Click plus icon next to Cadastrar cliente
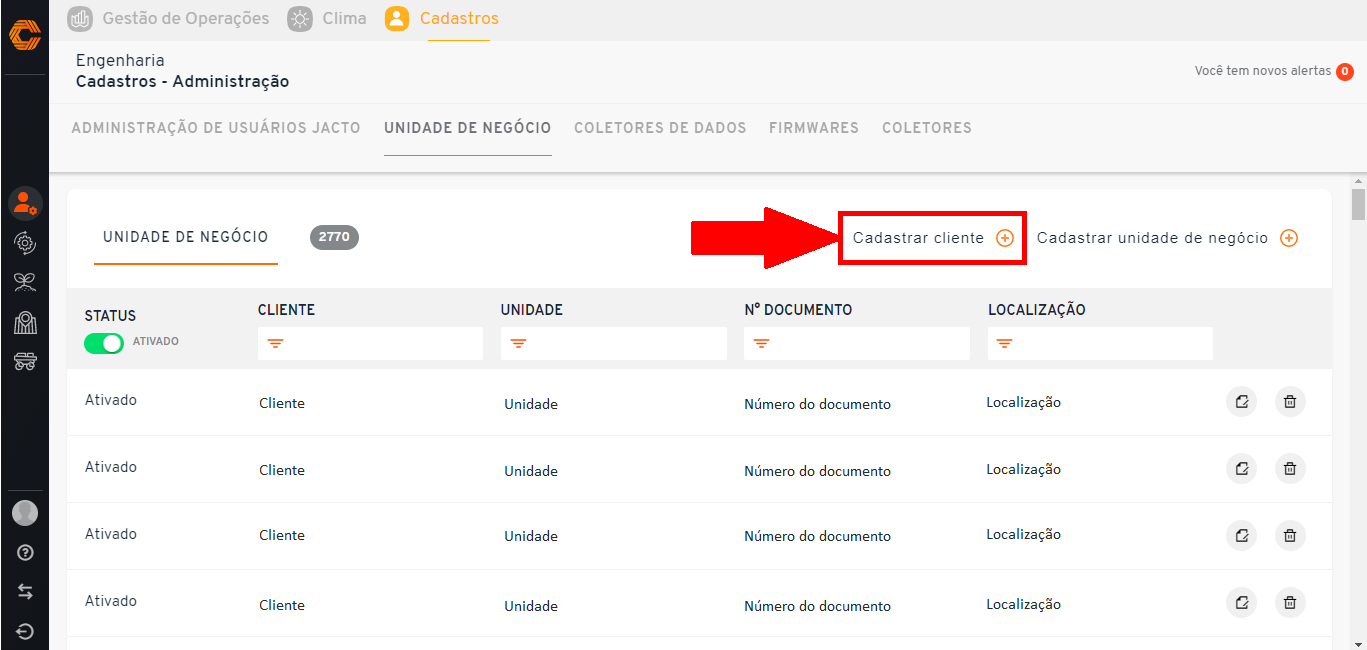 click(x=1005, y=238)
